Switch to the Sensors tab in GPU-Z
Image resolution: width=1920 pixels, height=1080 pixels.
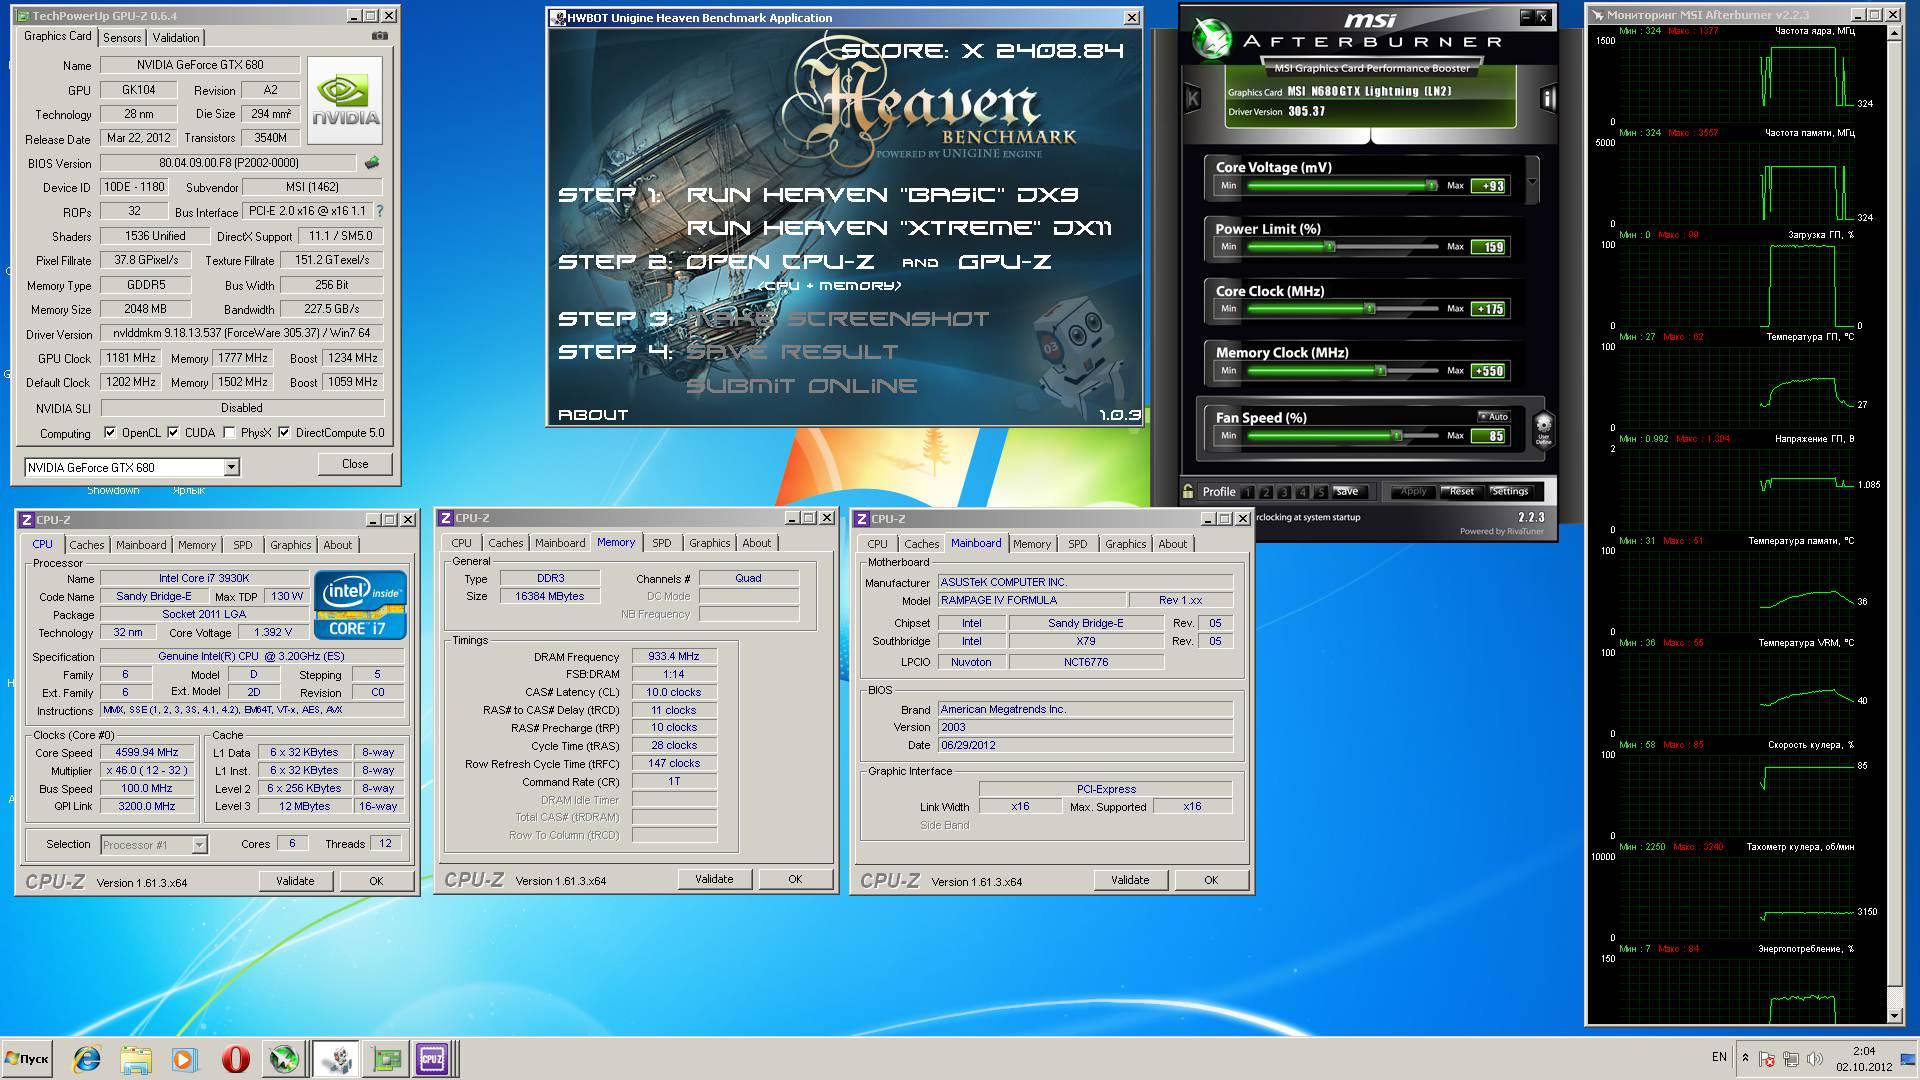coord(122,37)
